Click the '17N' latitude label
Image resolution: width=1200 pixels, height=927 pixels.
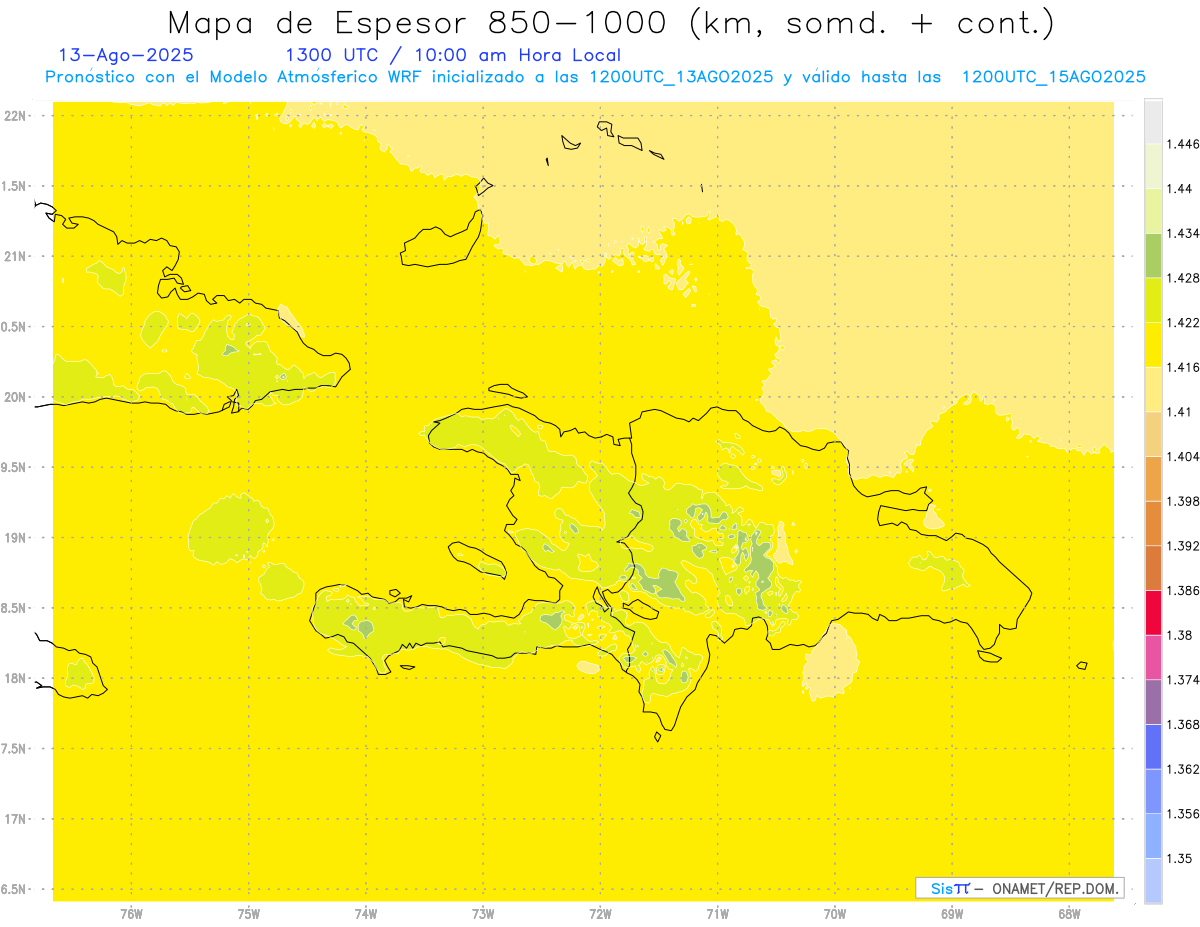click(x=16, y=819)
